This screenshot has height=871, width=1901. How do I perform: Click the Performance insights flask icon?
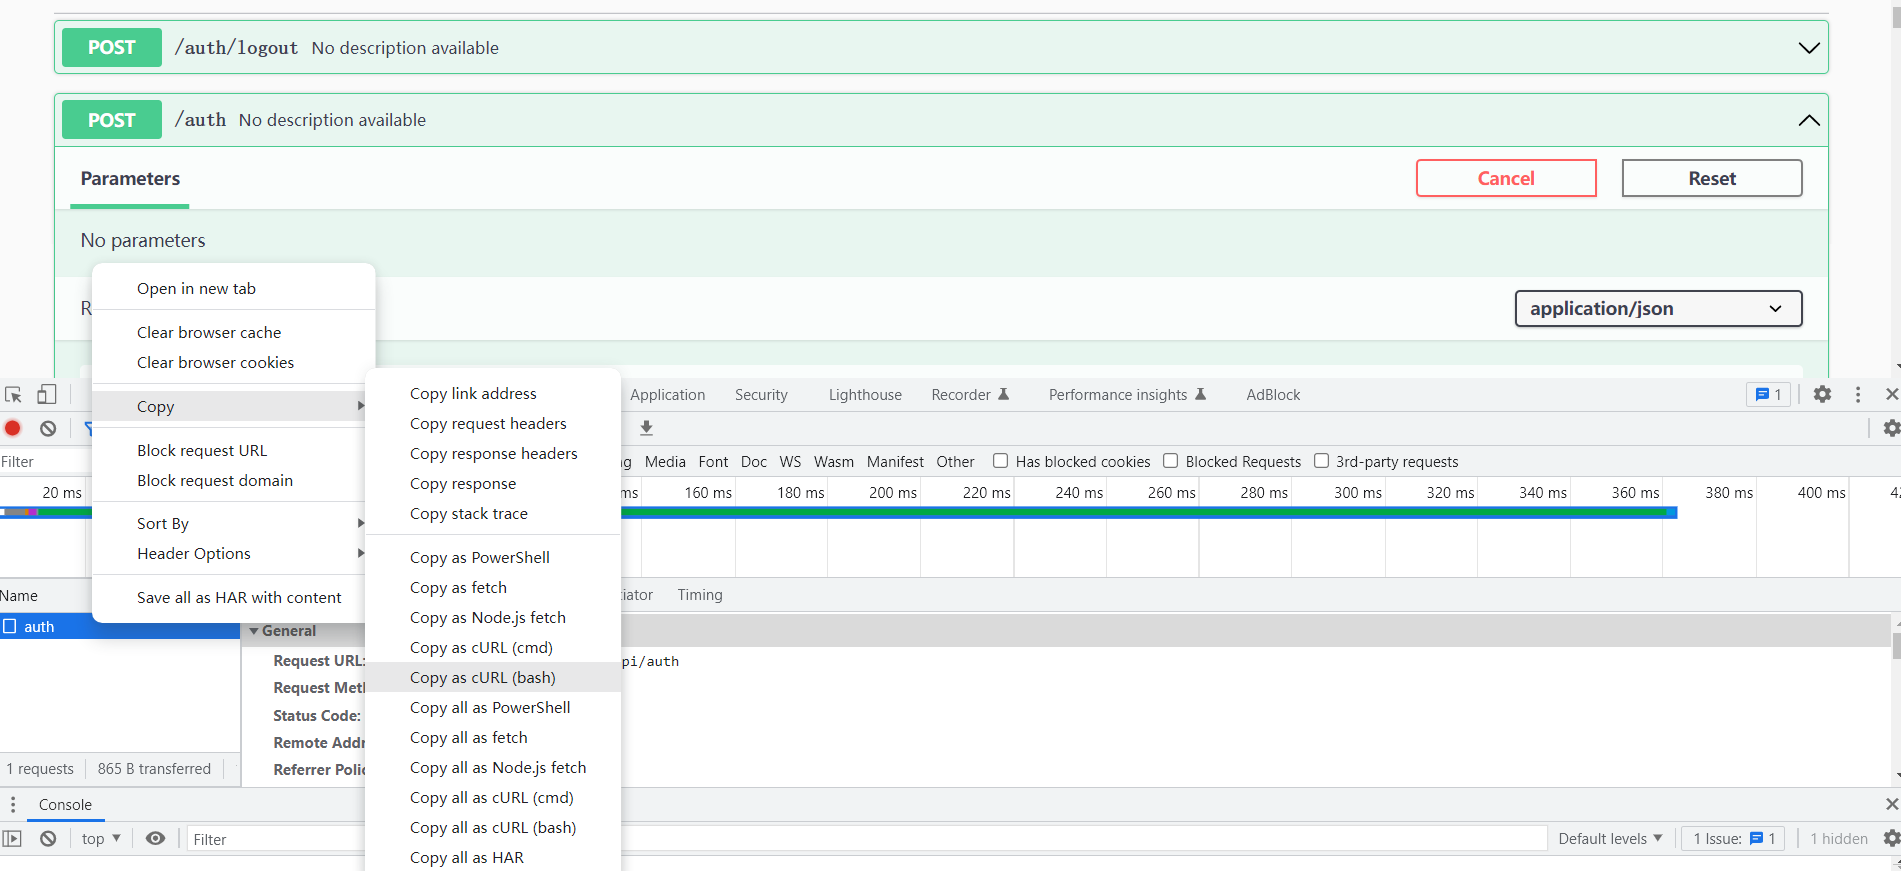pyautogui.click(x=1201, y=394)
